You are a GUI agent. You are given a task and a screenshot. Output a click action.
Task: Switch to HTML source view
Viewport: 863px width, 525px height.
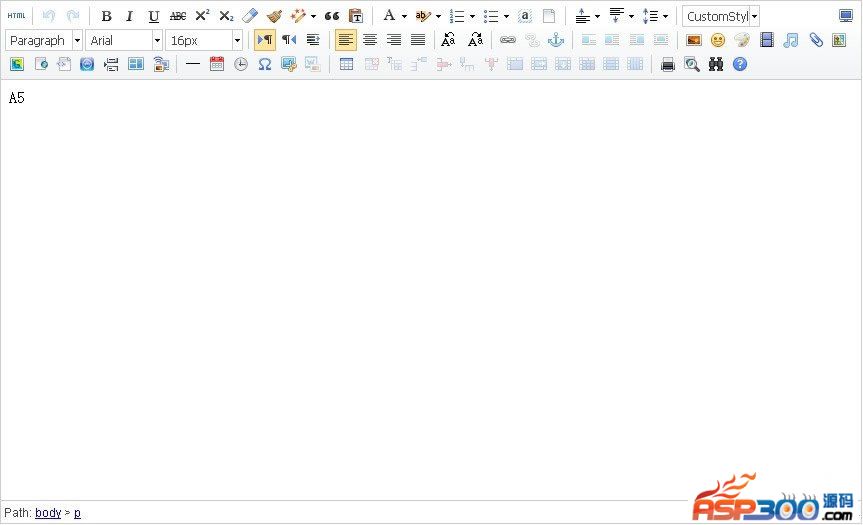(x=17, y=16)
